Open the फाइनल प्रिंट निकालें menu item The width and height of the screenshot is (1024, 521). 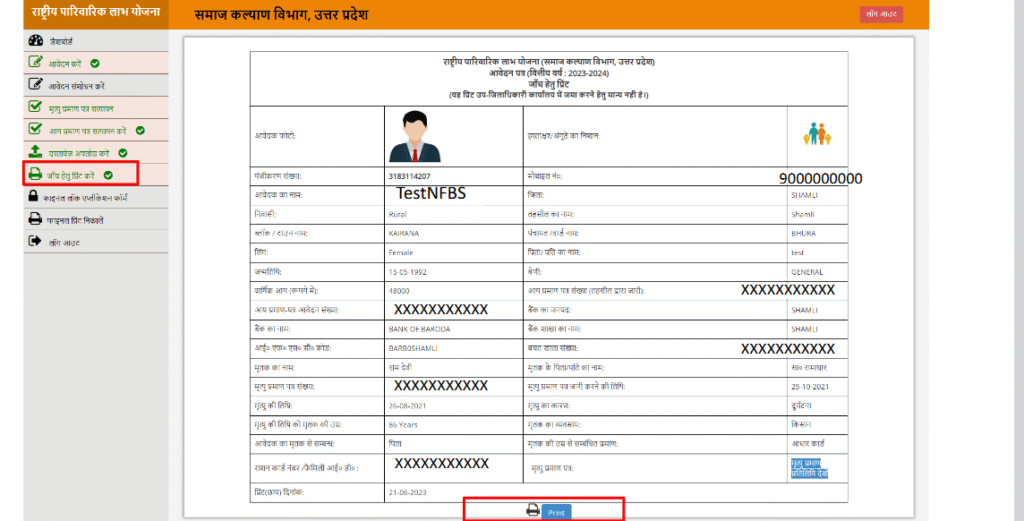tap(76, 219)
